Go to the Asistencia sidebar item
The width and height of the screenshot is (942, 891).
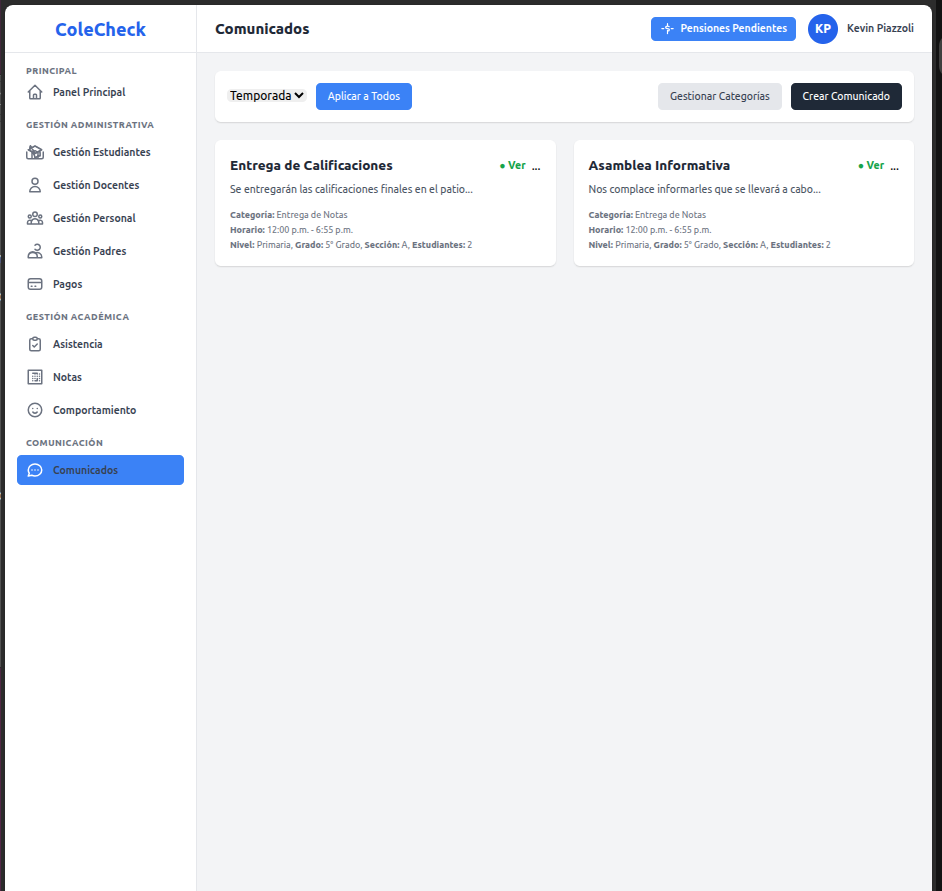(x=78, y=344)
